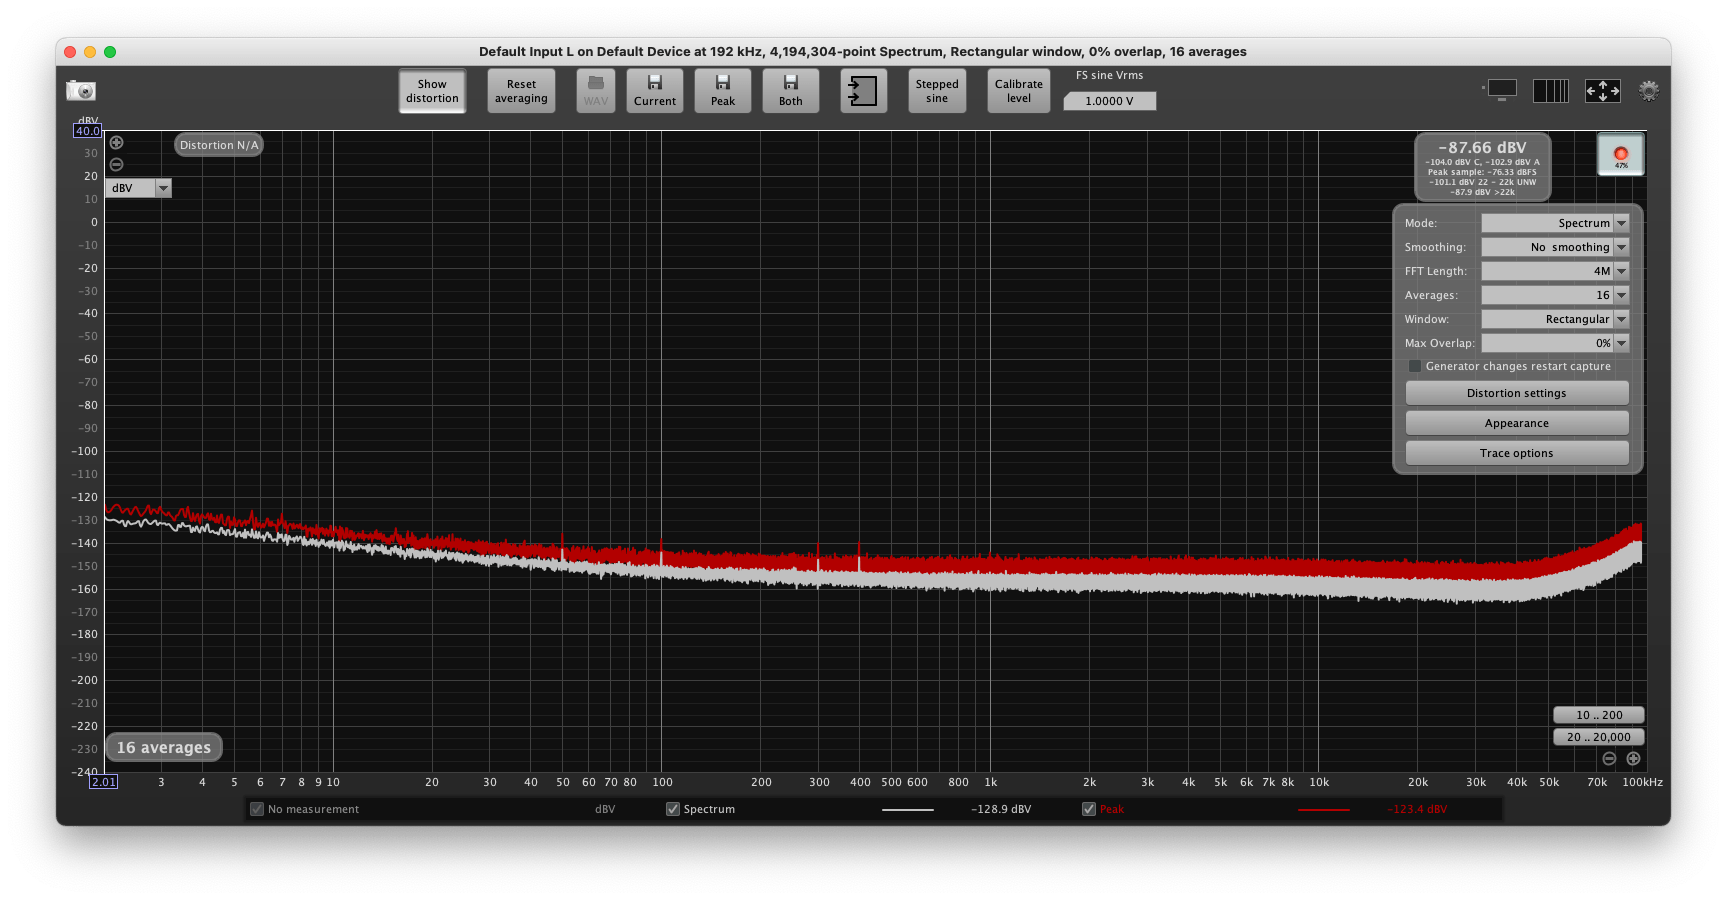Click Reset averaging button
Viewport: 1727px width, 900px height.
[521, 91]
